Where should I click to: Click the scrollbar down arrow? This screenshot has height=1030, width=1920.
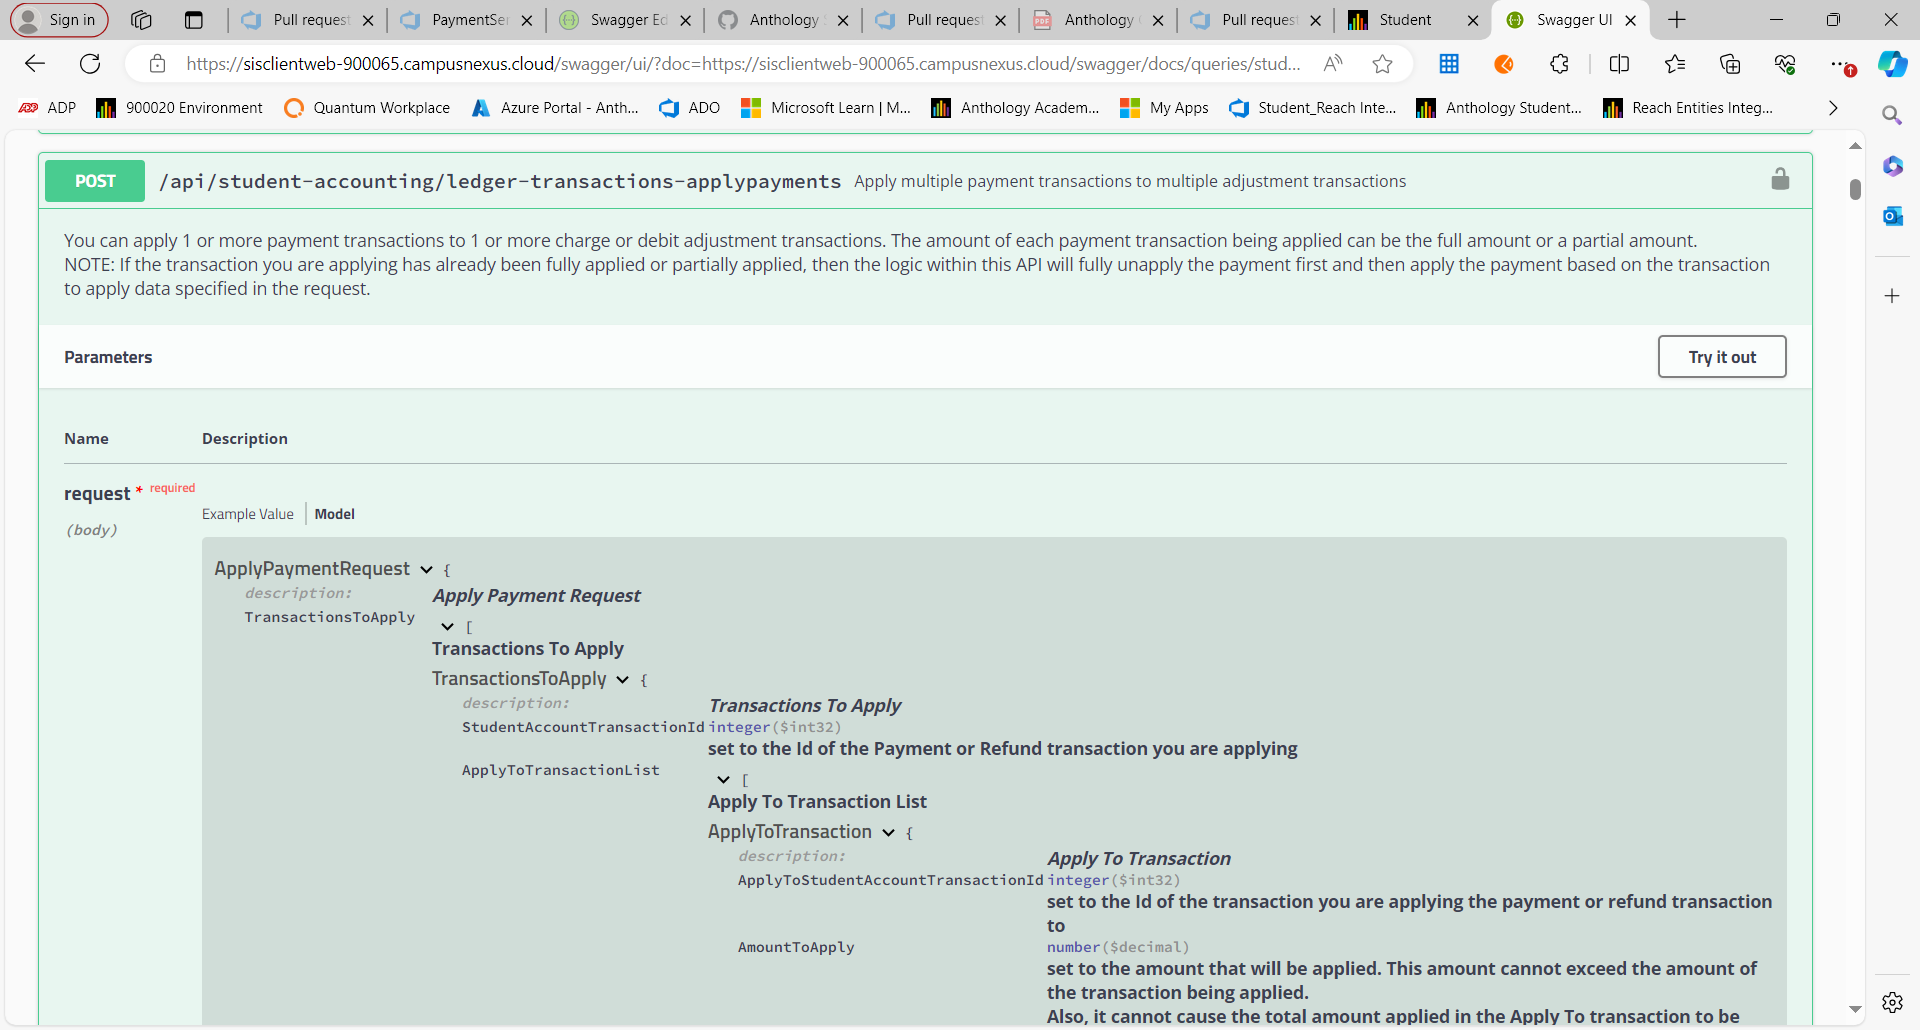(1855, 1010)
